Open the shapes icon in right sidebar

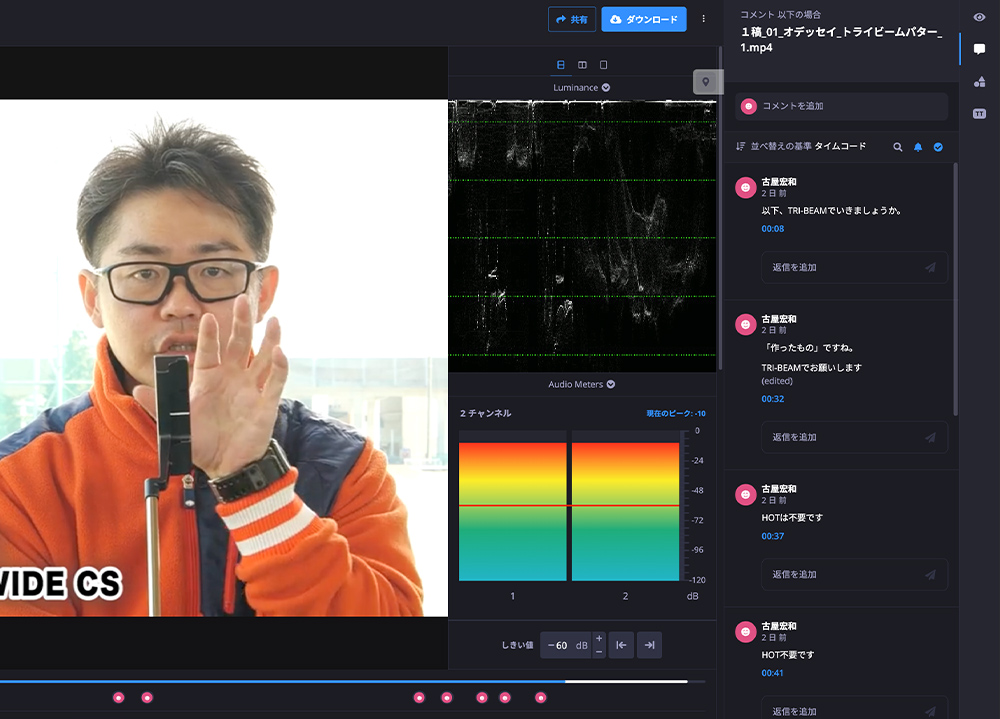coord(979,81)
